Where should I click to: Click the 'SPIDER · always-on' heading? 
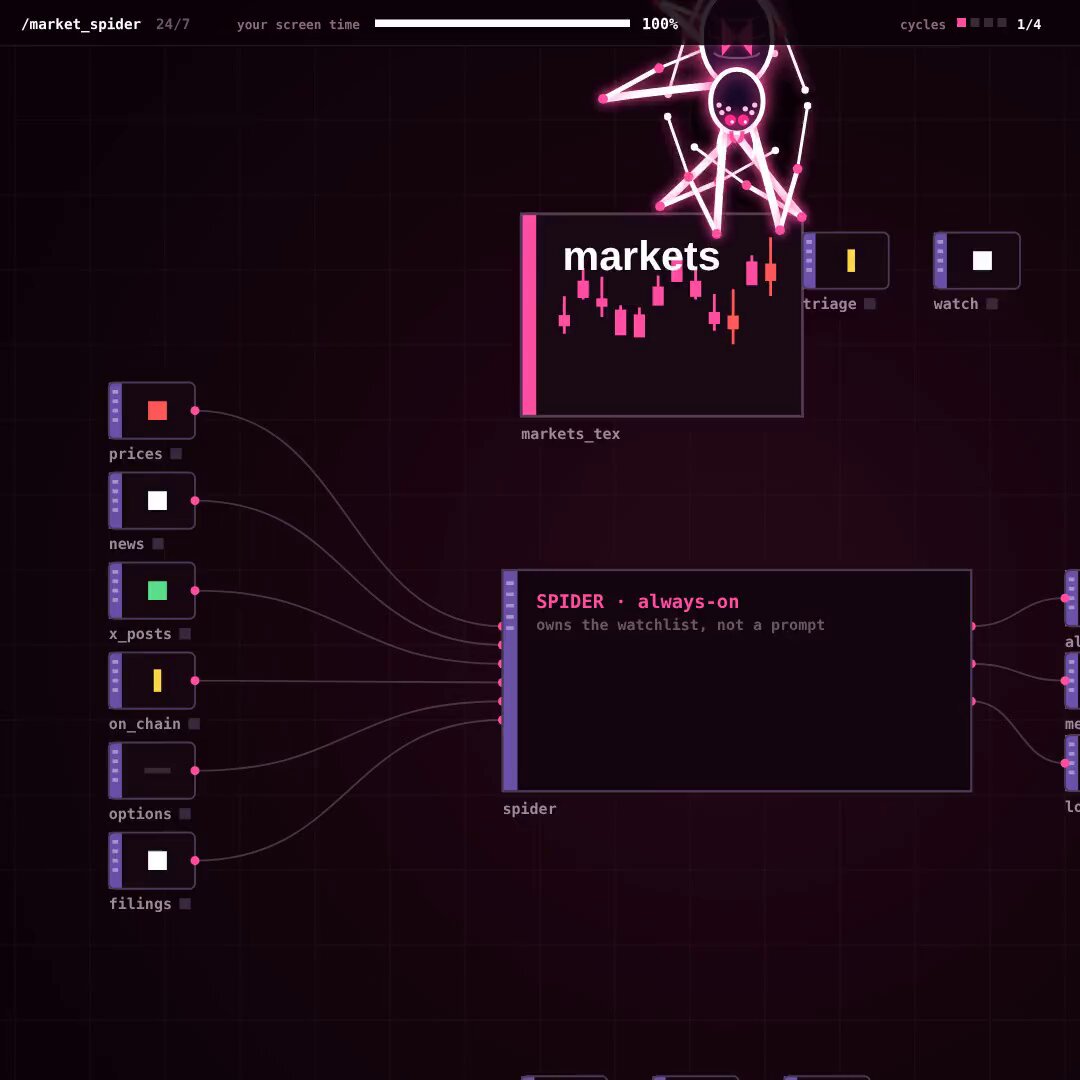point(637,601)
